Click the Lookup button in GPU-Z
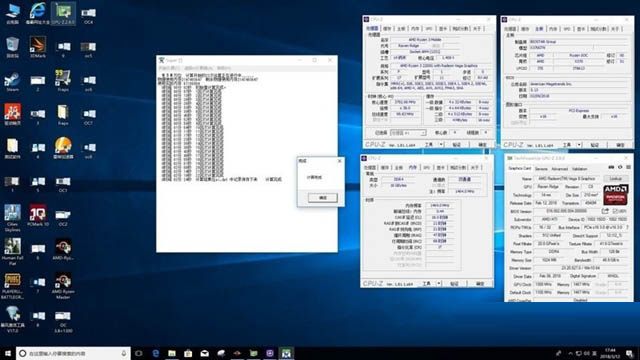Image resolution: width=640 pixels, height=360 pixels. tap(616, 179)
